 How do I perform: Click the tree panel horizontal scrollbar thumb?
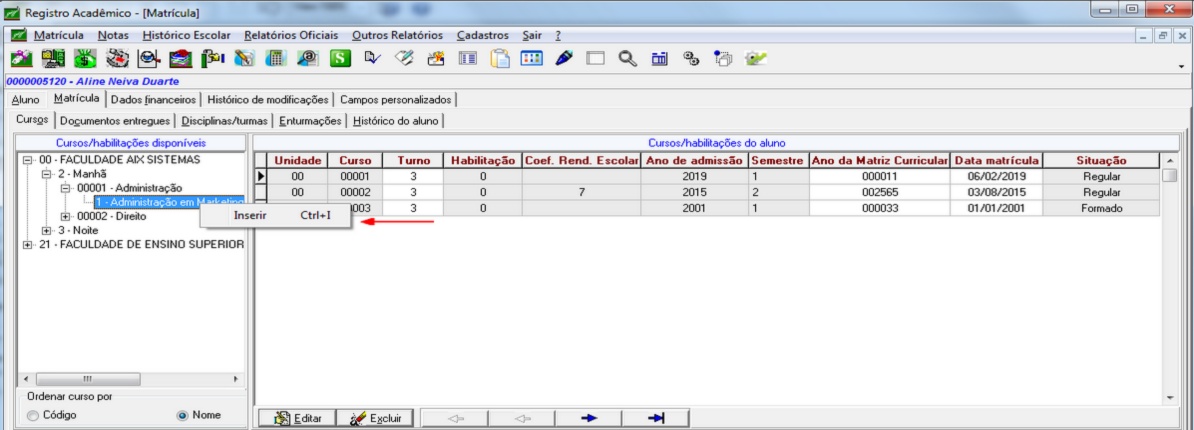click(x=89, y=379)
